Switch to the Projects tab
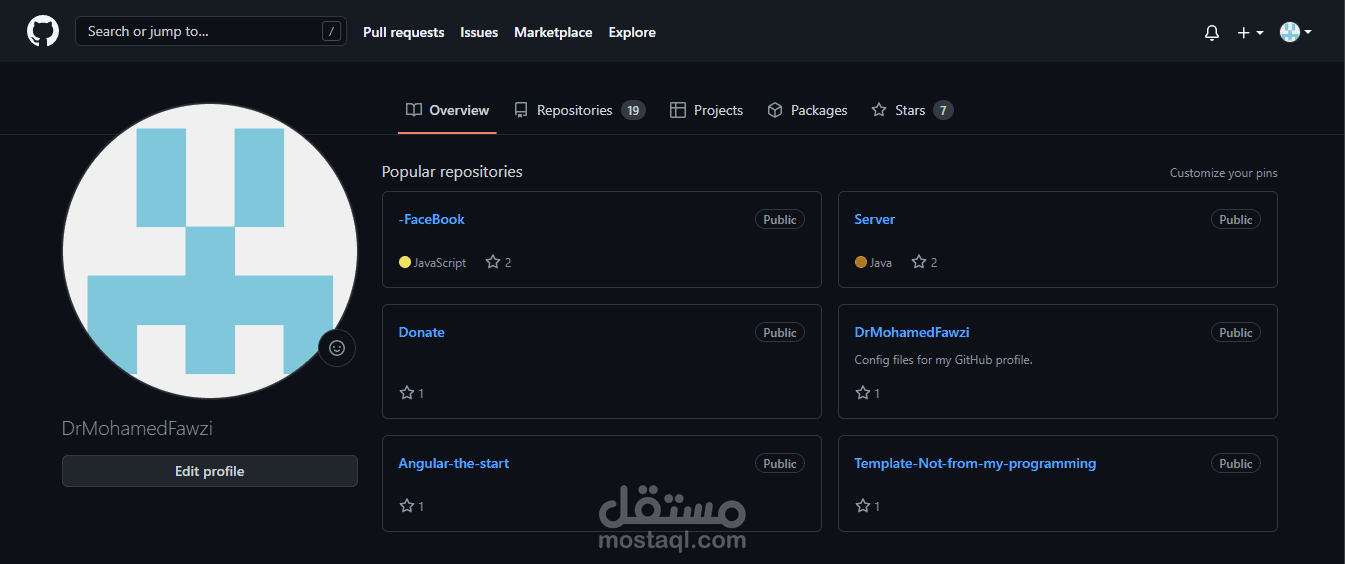1345x564 pixels. coord(706,110)
